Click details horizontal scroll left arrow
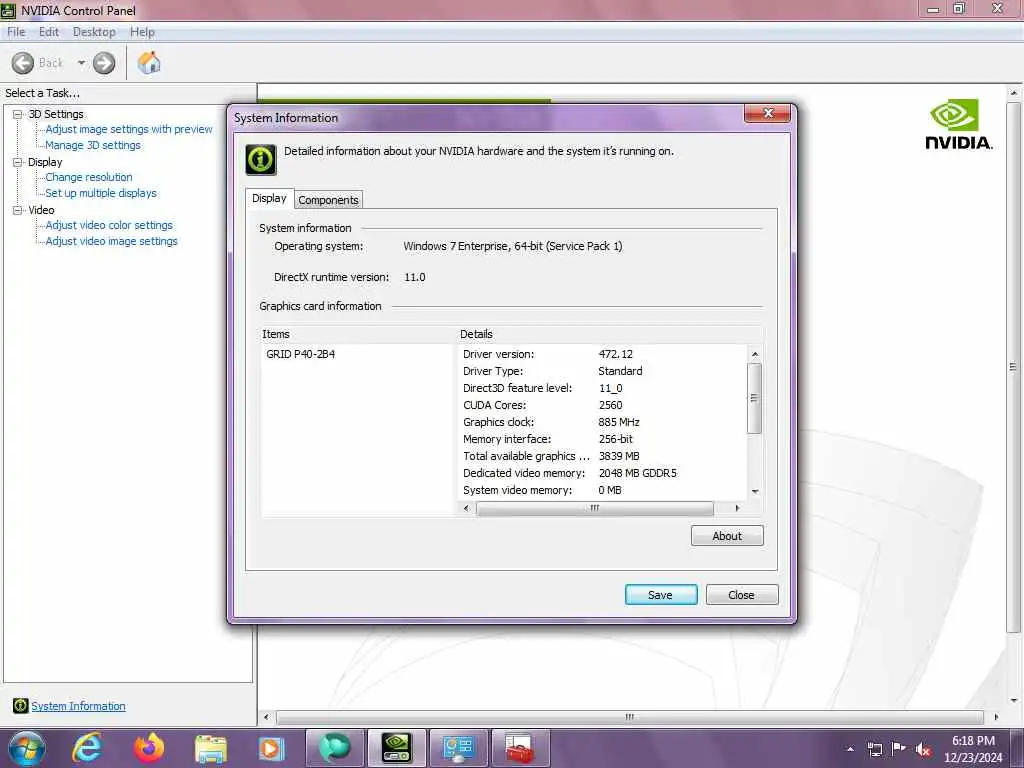This screenshot has width=1024, height=768. tap(466, 508)
